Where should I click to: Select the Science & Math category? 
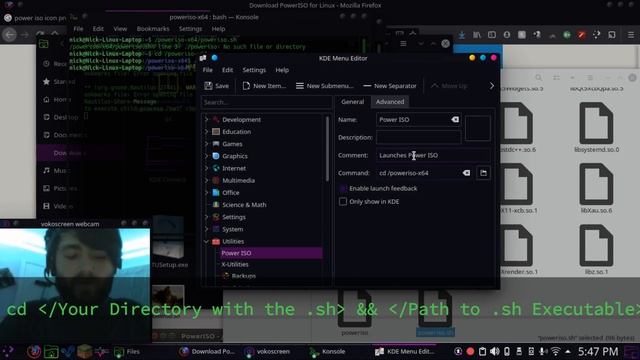click(244, 205)
